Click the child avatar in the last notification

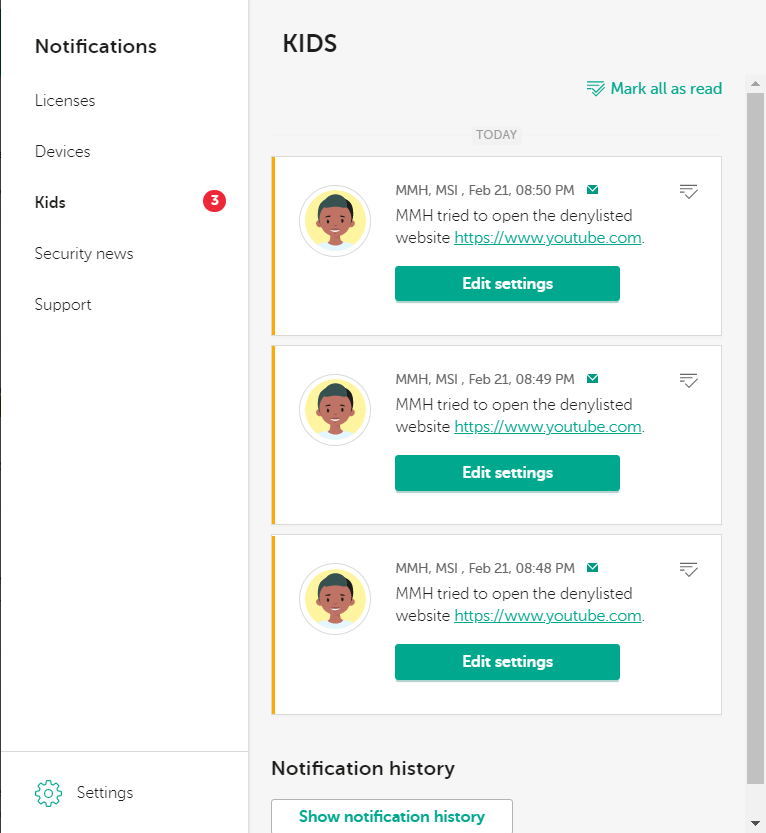coord(335,599)
